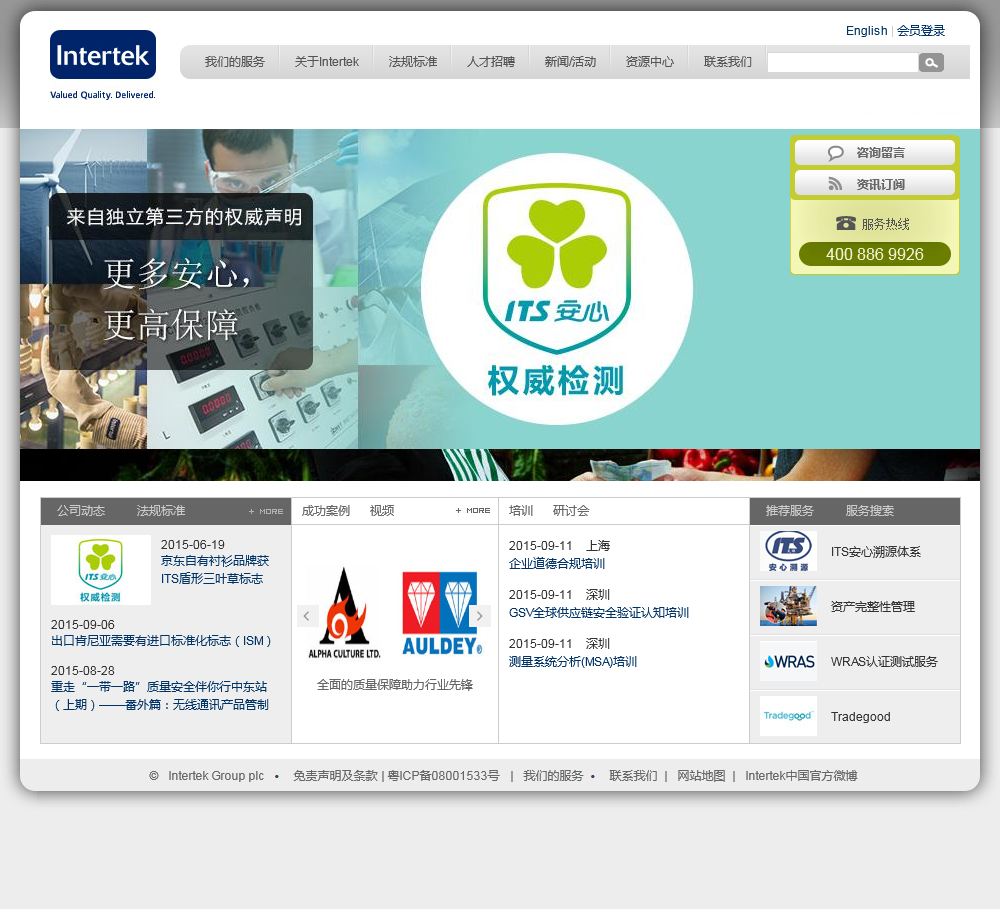Screen dimensions: 1000x909
Task: Click MORE in the 成功案例 panel
Action: coord(473,511)
